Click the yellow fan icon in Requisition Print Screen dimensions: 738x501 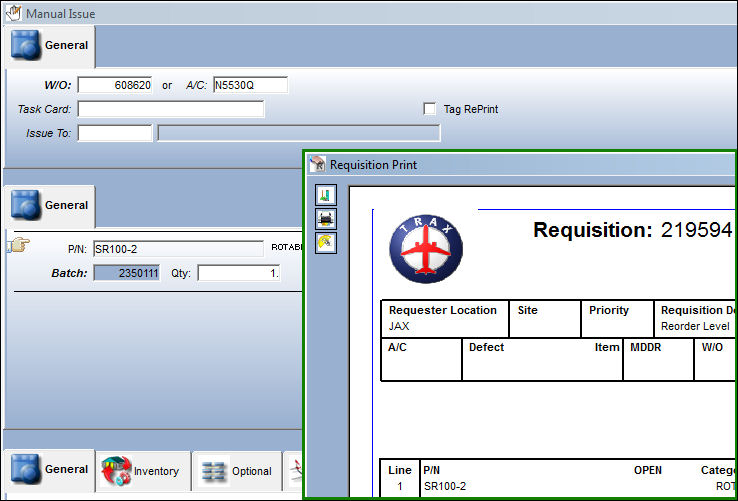(326, 243)
